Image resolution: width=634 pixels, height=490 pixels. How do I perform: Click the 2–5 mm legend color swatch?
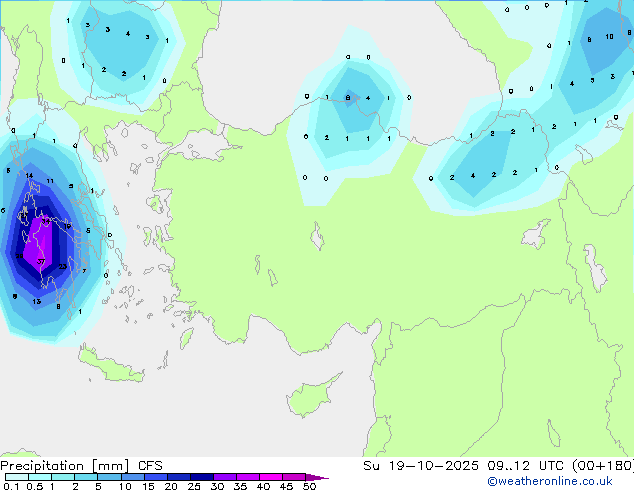pos(86,477)
